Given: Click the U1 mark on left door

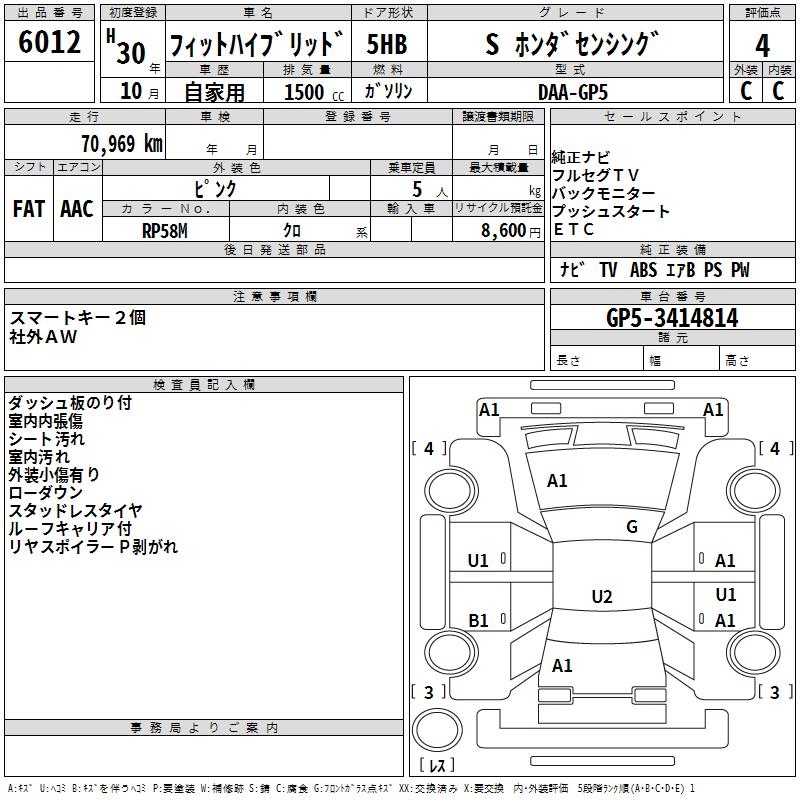Looking at the screenshot, I should 479,561.
